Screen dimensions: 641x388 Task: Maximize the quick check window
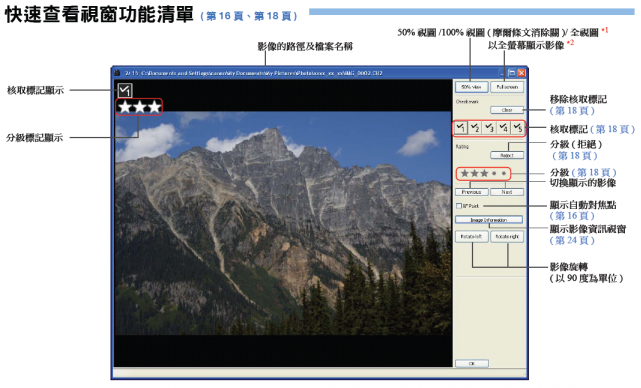tap(511, 73)
